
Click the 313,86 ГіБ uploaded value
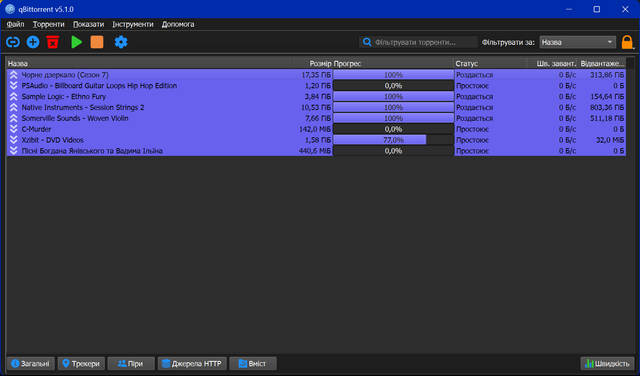tap(607, 75)
